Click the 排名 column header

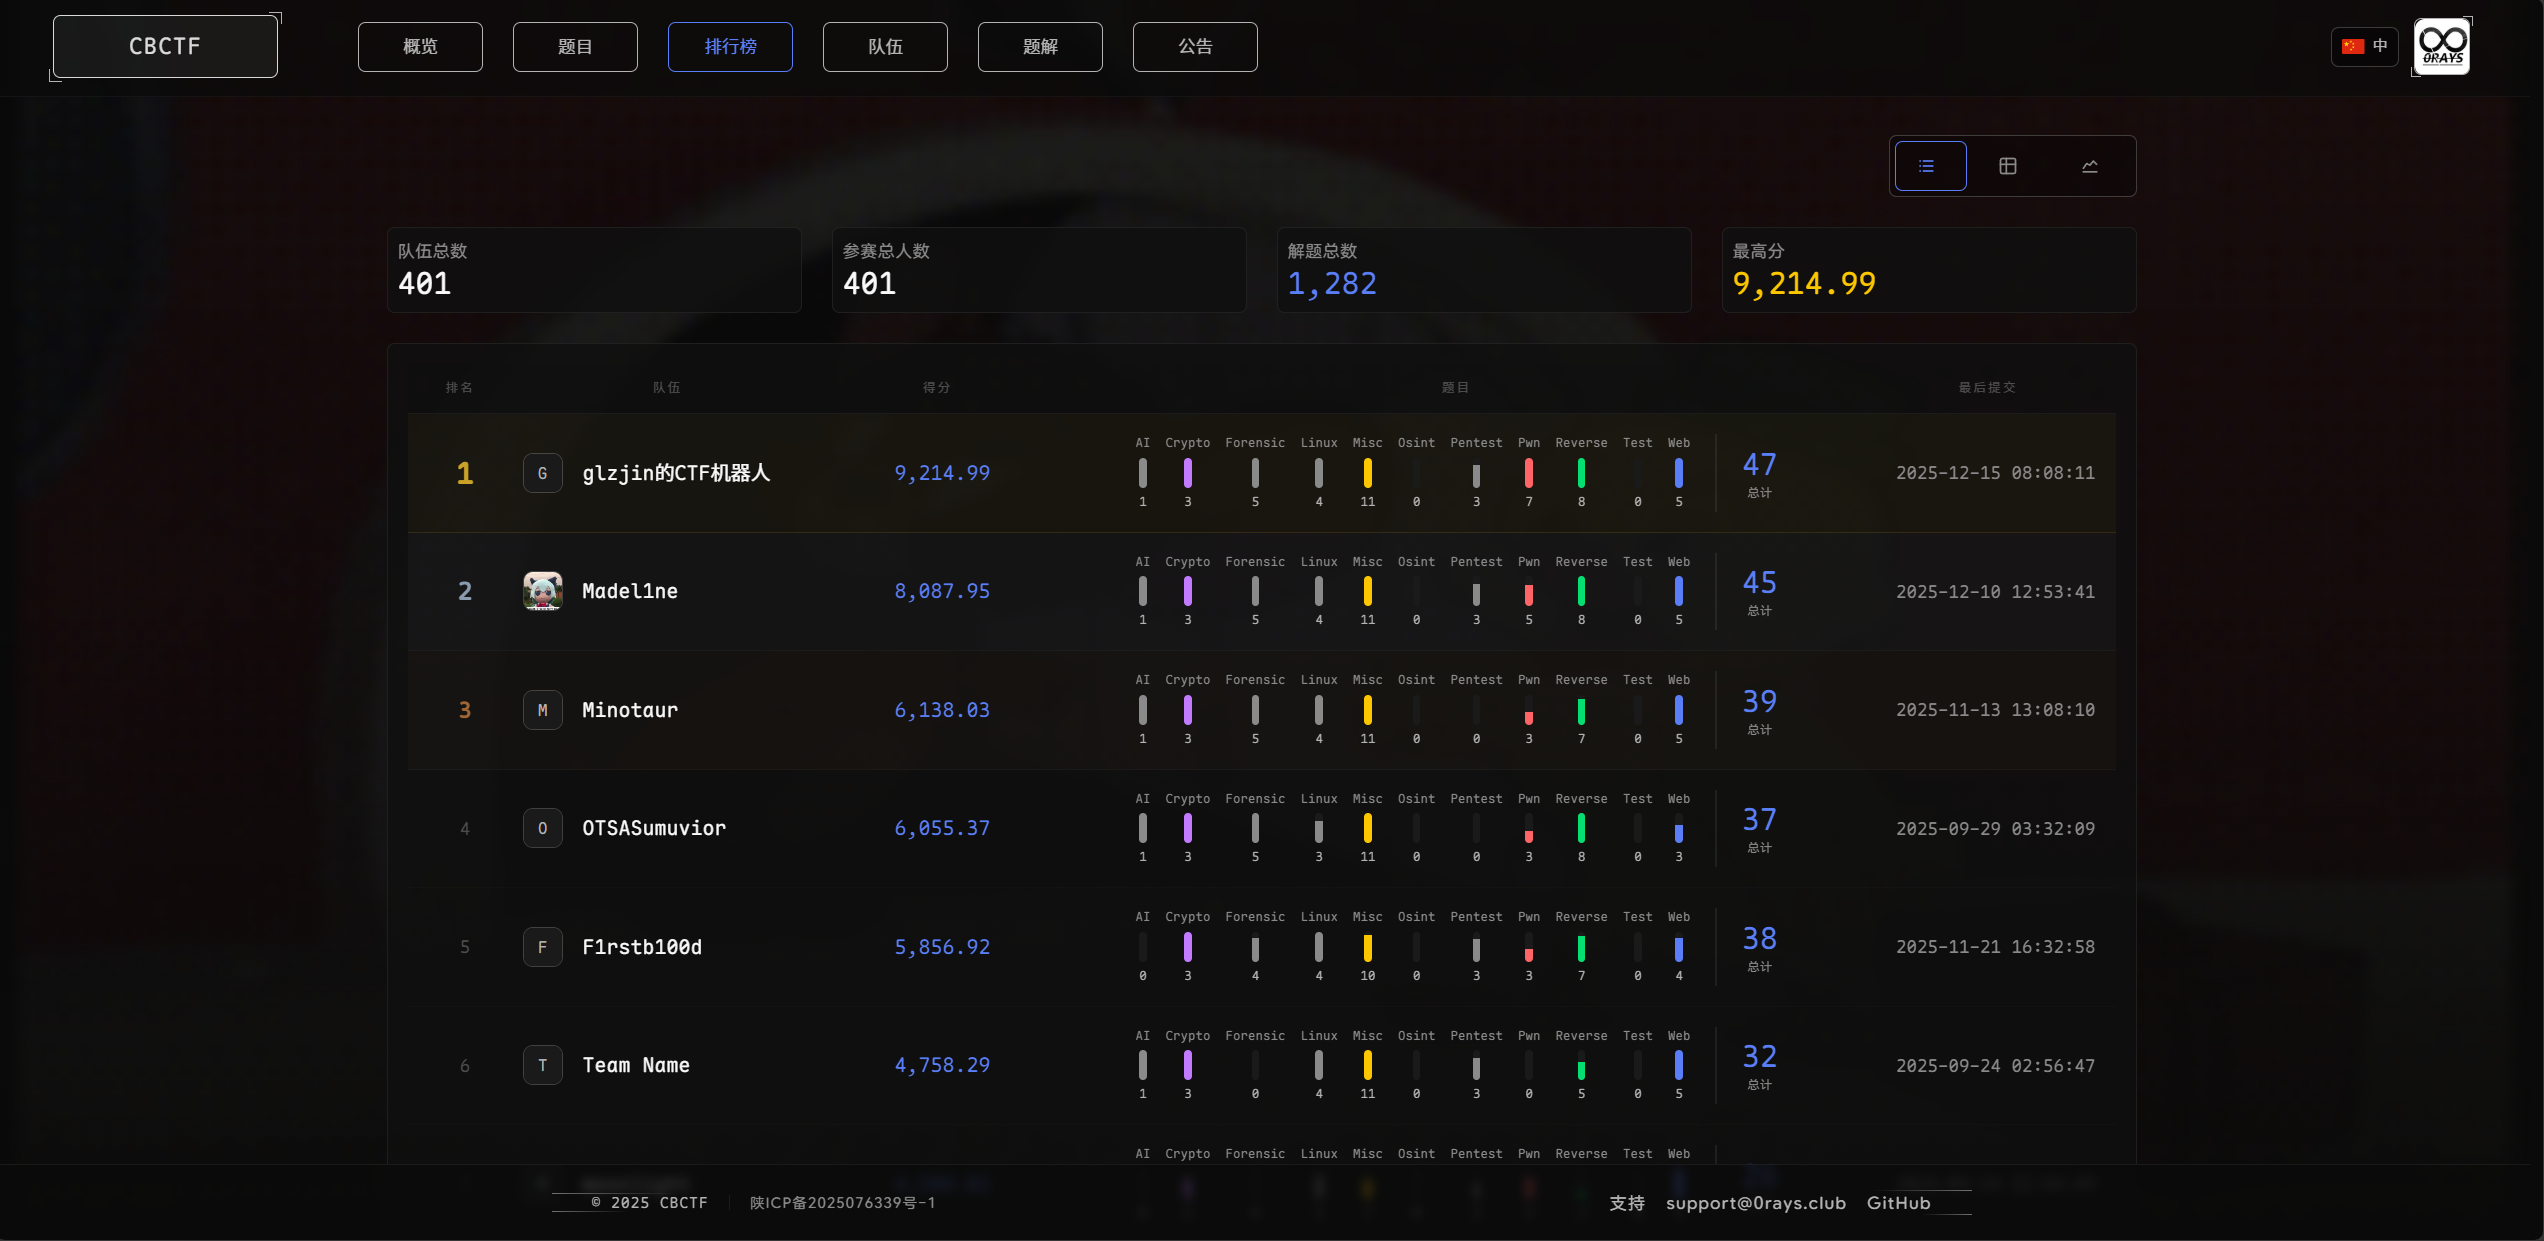pos(459,387)
